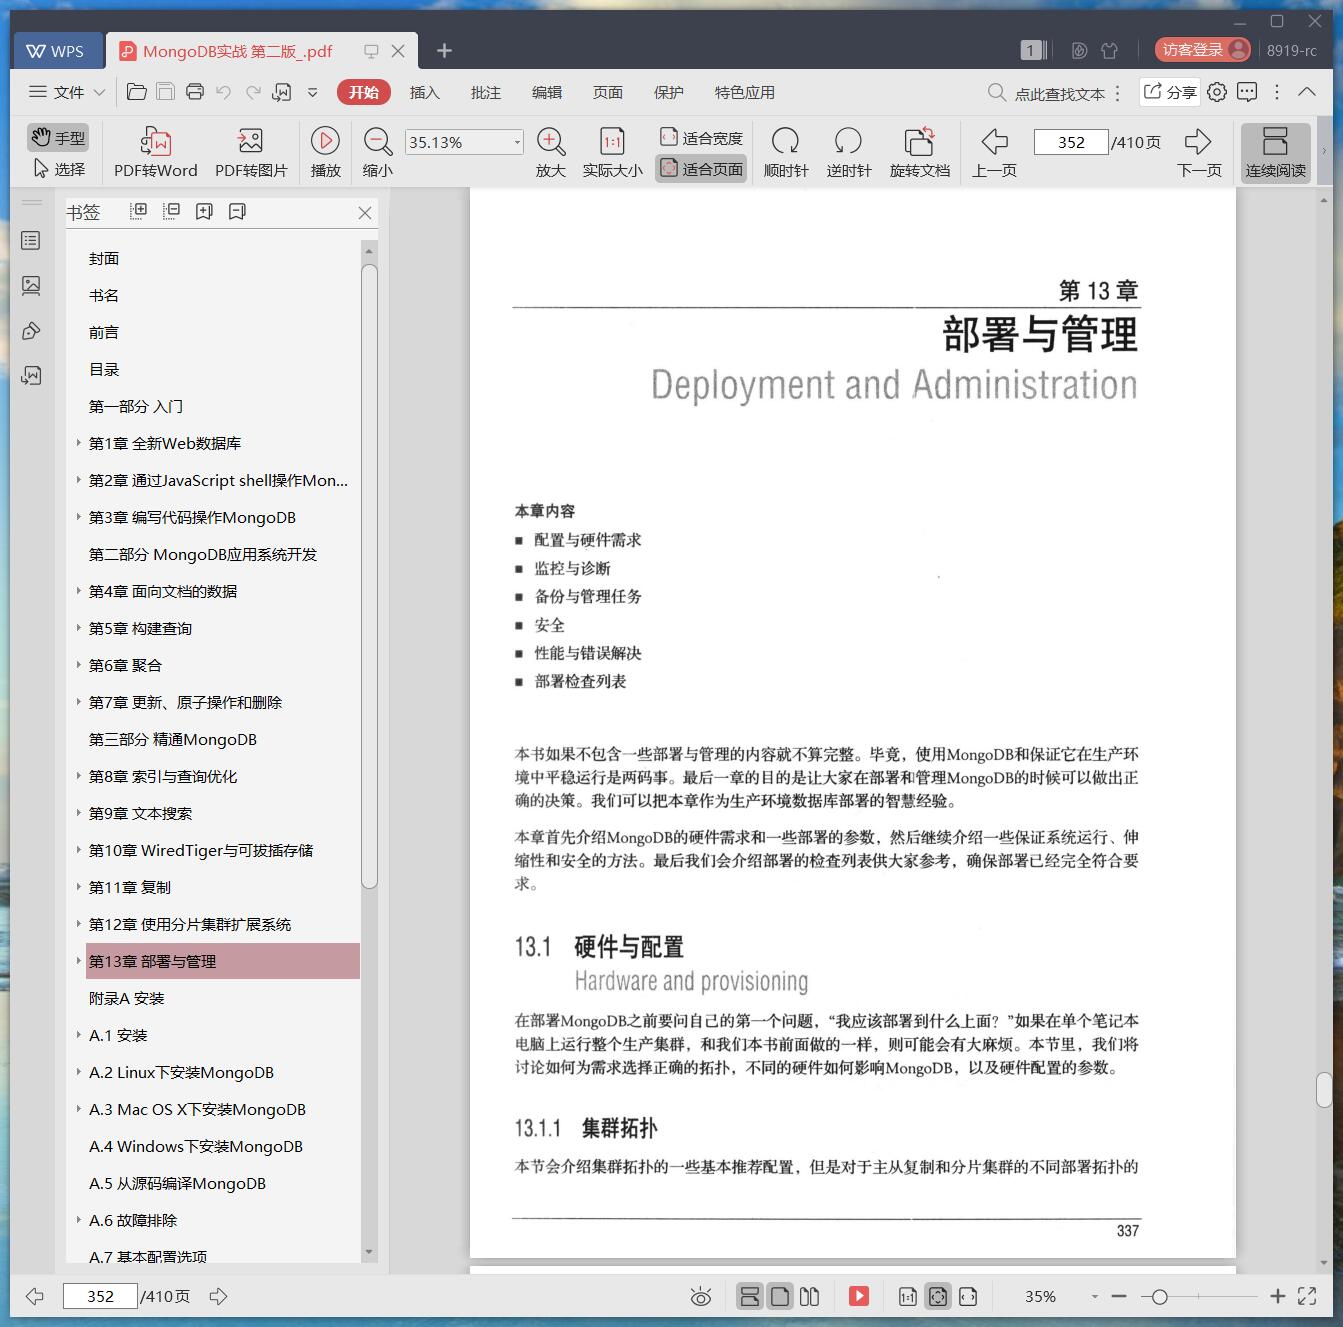Switch to the 编辑 ribbon tab
This screenshot has width=1343, height=1327.
[x=546, y=92]
